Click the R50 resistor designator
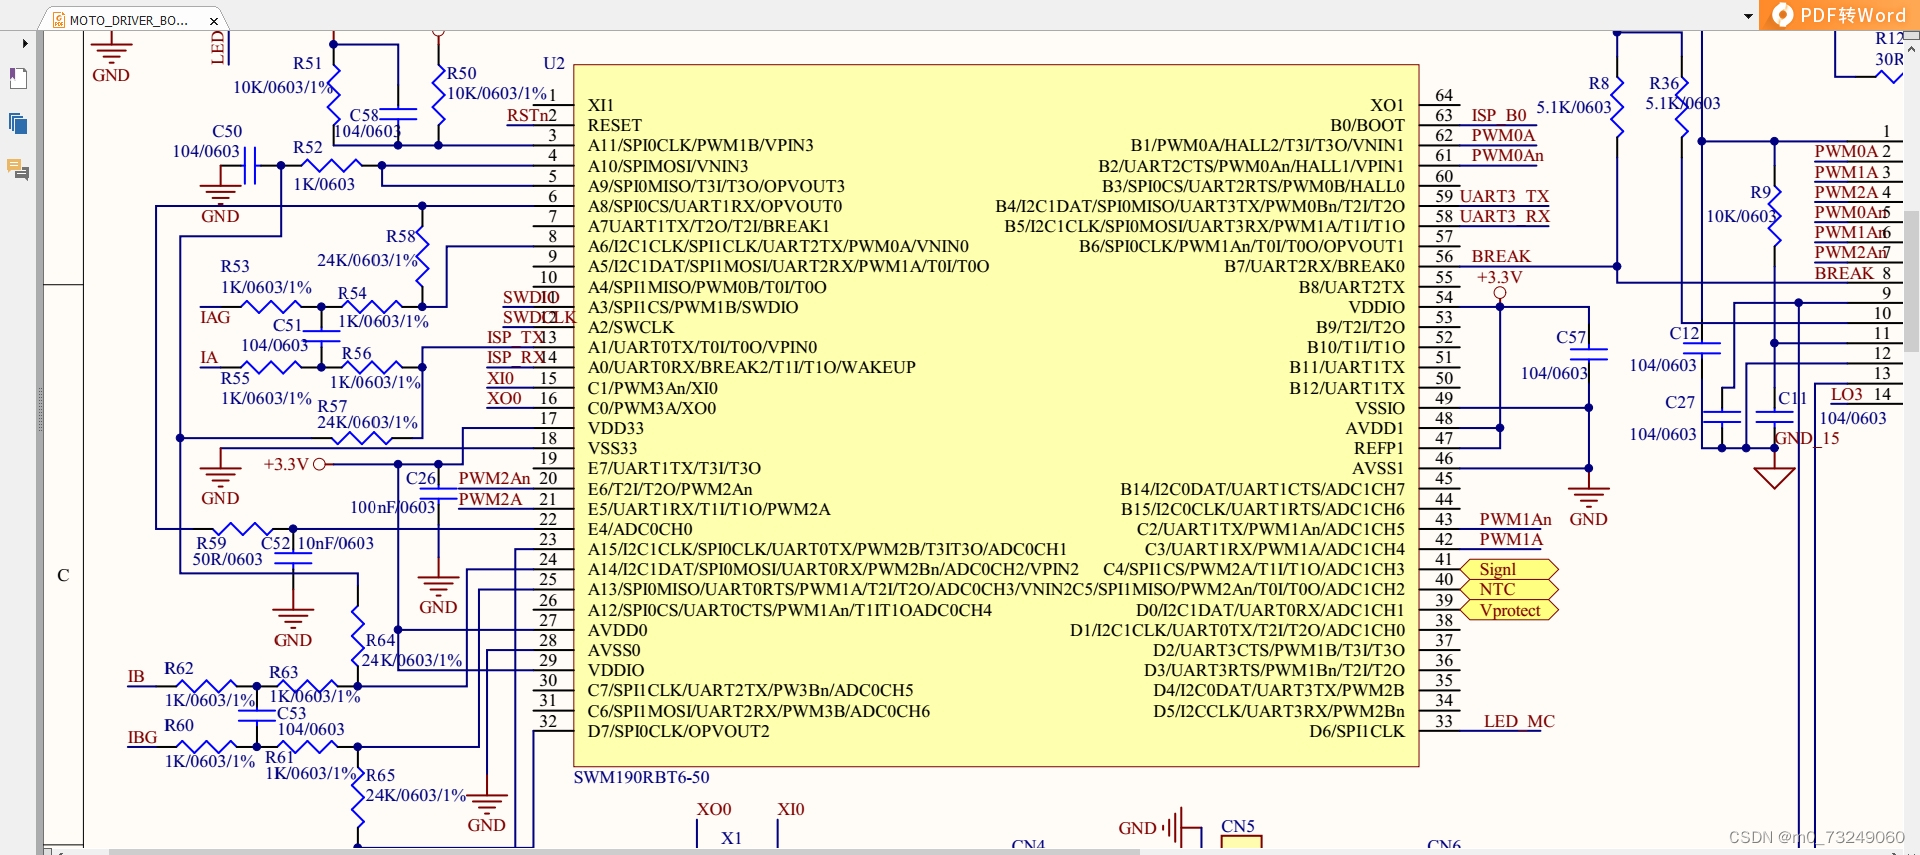The width and height of the screenshot is (1920, 855). tap(461, 73)
